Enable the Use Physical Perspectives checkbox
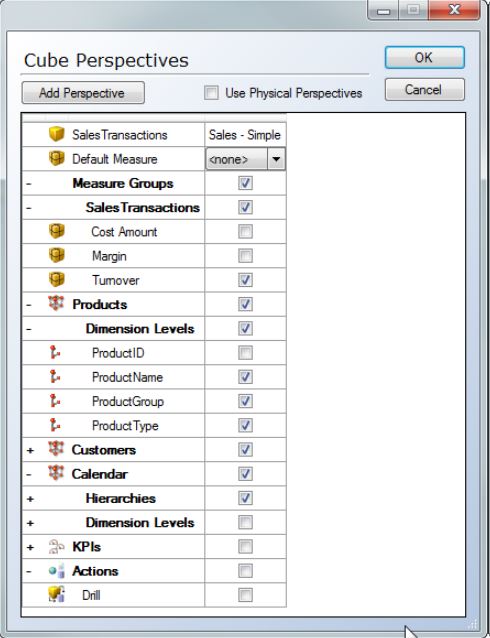The width and height of the screenshot is (490, 638). click(x=211, y=93)
